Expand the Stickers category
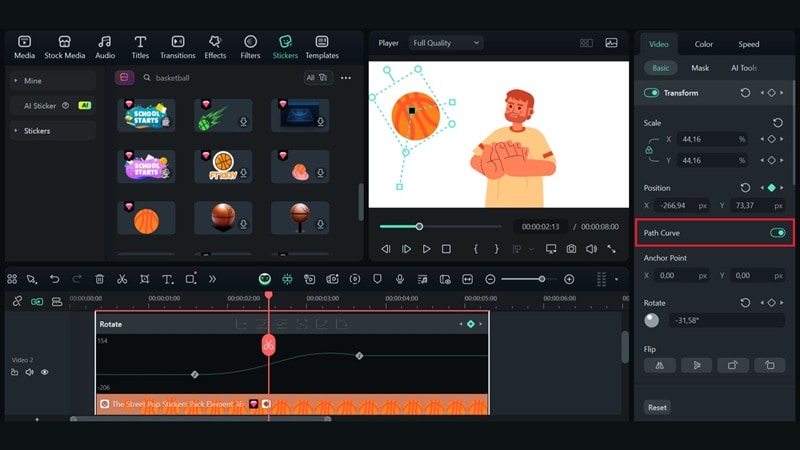Viewport: 800px width, 450px height. pyautogui.click(x=52, y=131)
